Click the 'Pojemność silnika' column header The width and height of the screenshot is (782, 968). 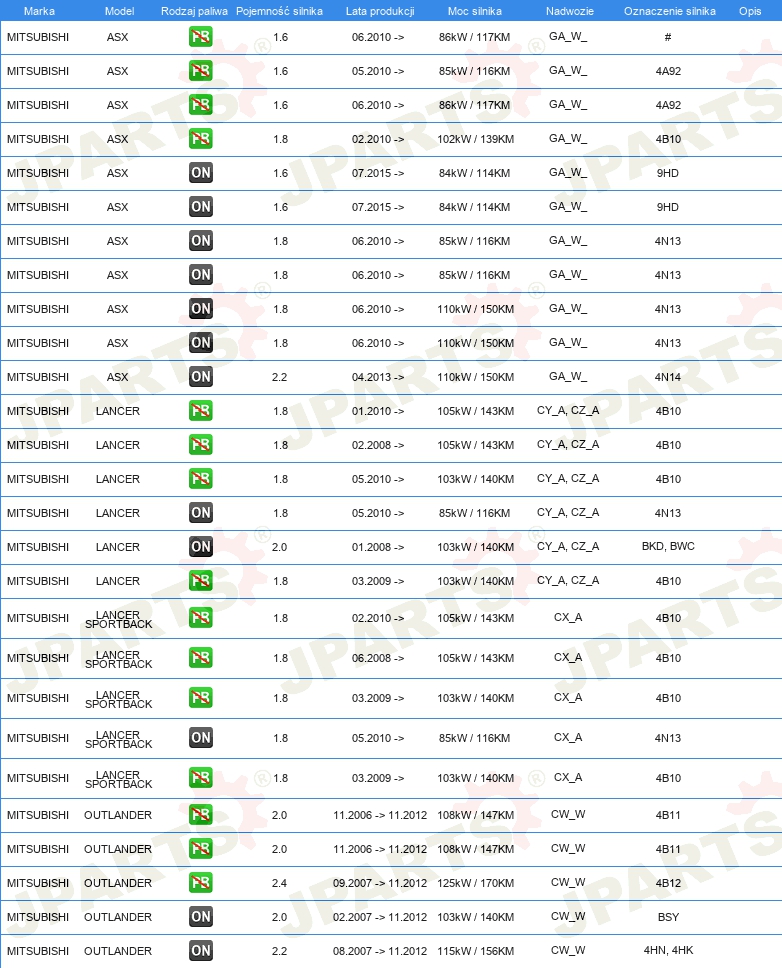click(x=280, y=11)
